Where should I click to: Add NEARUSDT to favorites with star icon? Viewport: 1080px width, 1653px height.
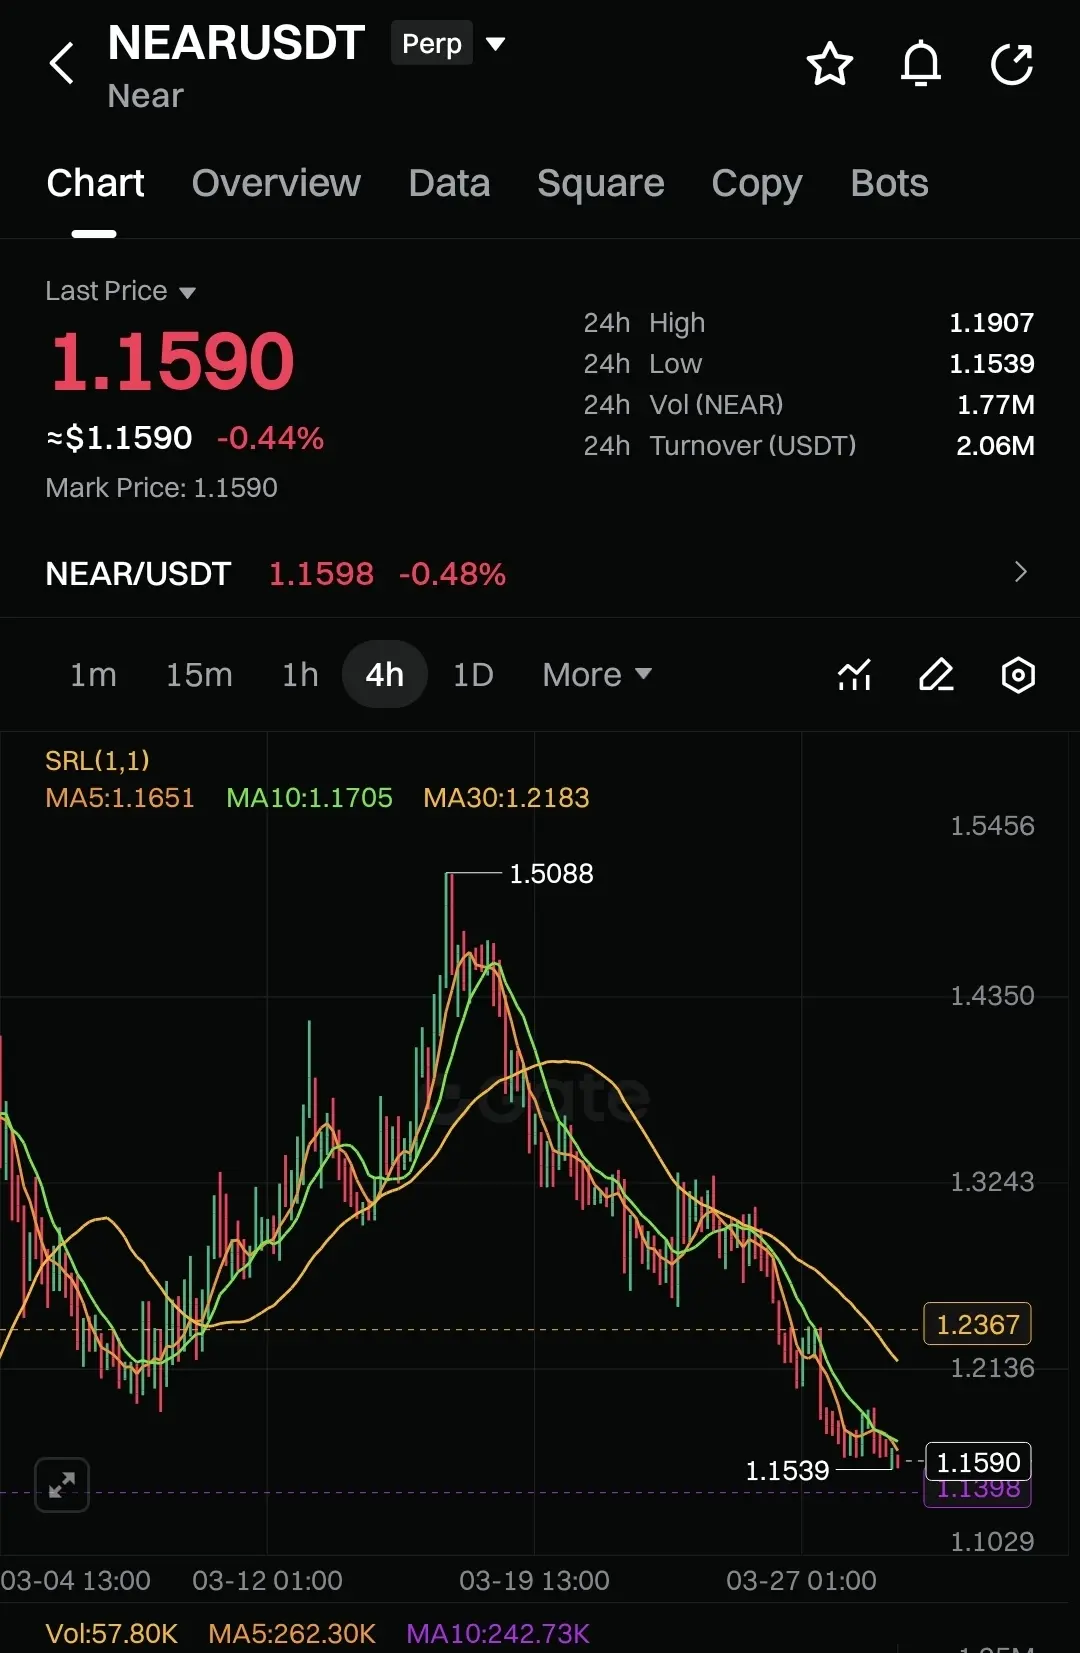(x=829, y=65)
